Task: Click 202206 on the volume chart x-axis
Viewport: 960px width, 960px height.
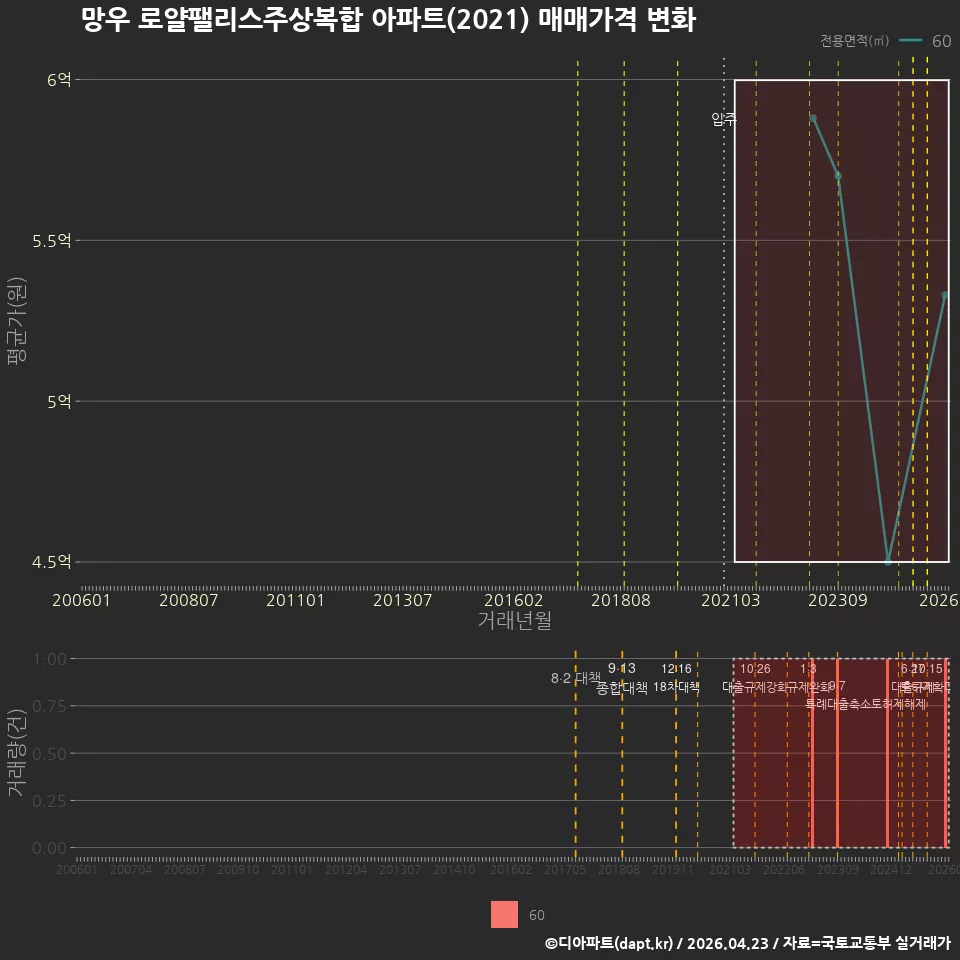Action: 784,869
